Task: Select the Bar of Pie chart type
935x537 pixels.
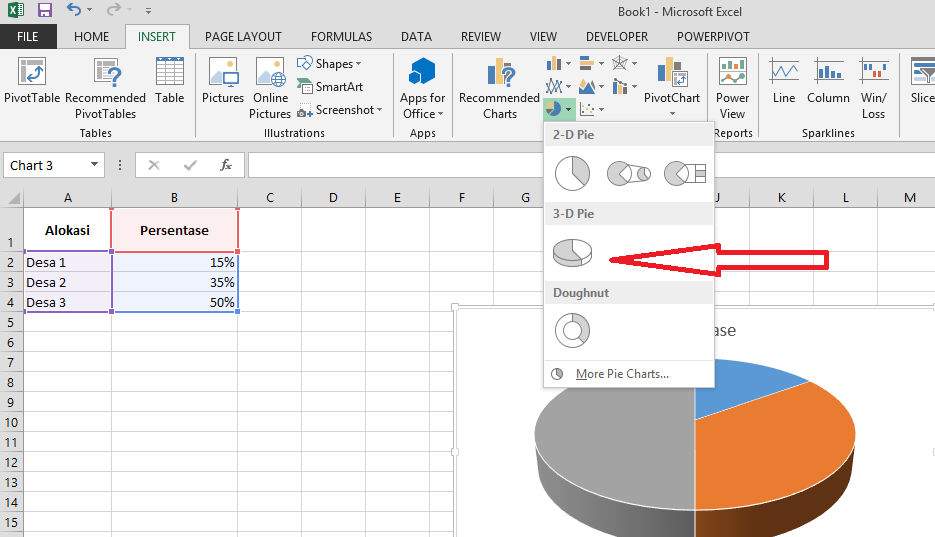Action: 686,173
